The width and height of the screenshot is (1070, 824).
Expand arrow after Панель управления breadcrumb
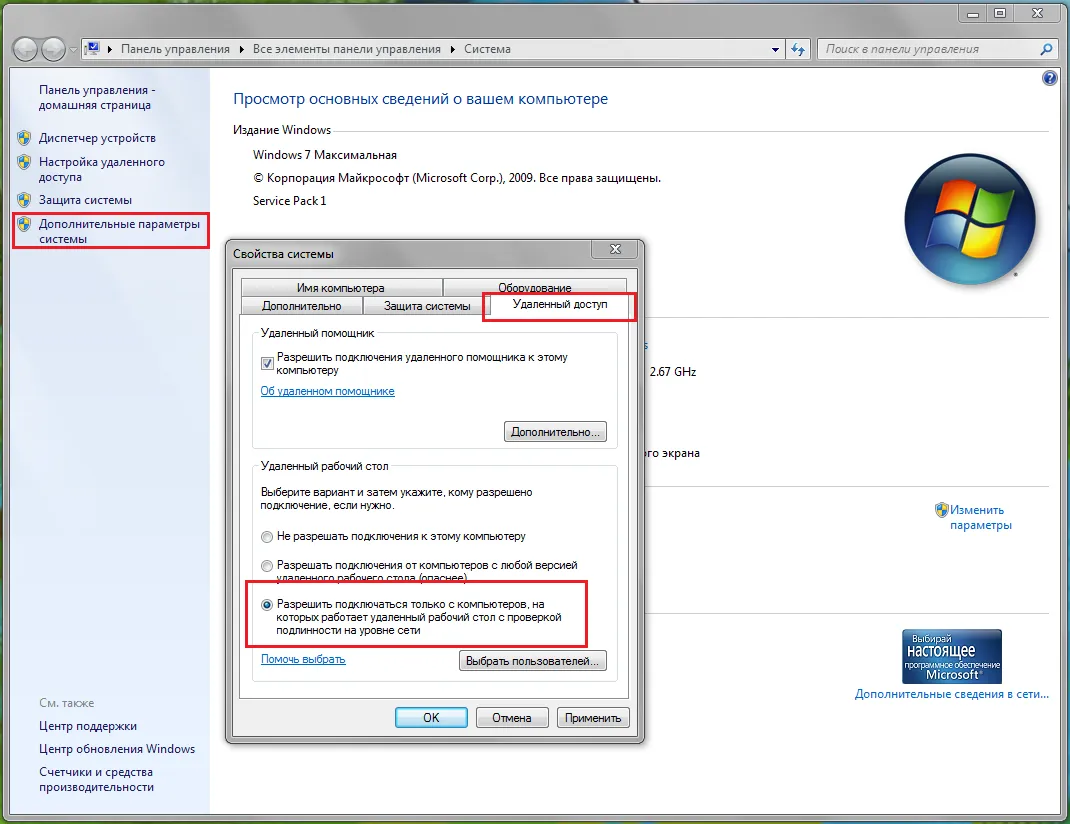(242, 49)
